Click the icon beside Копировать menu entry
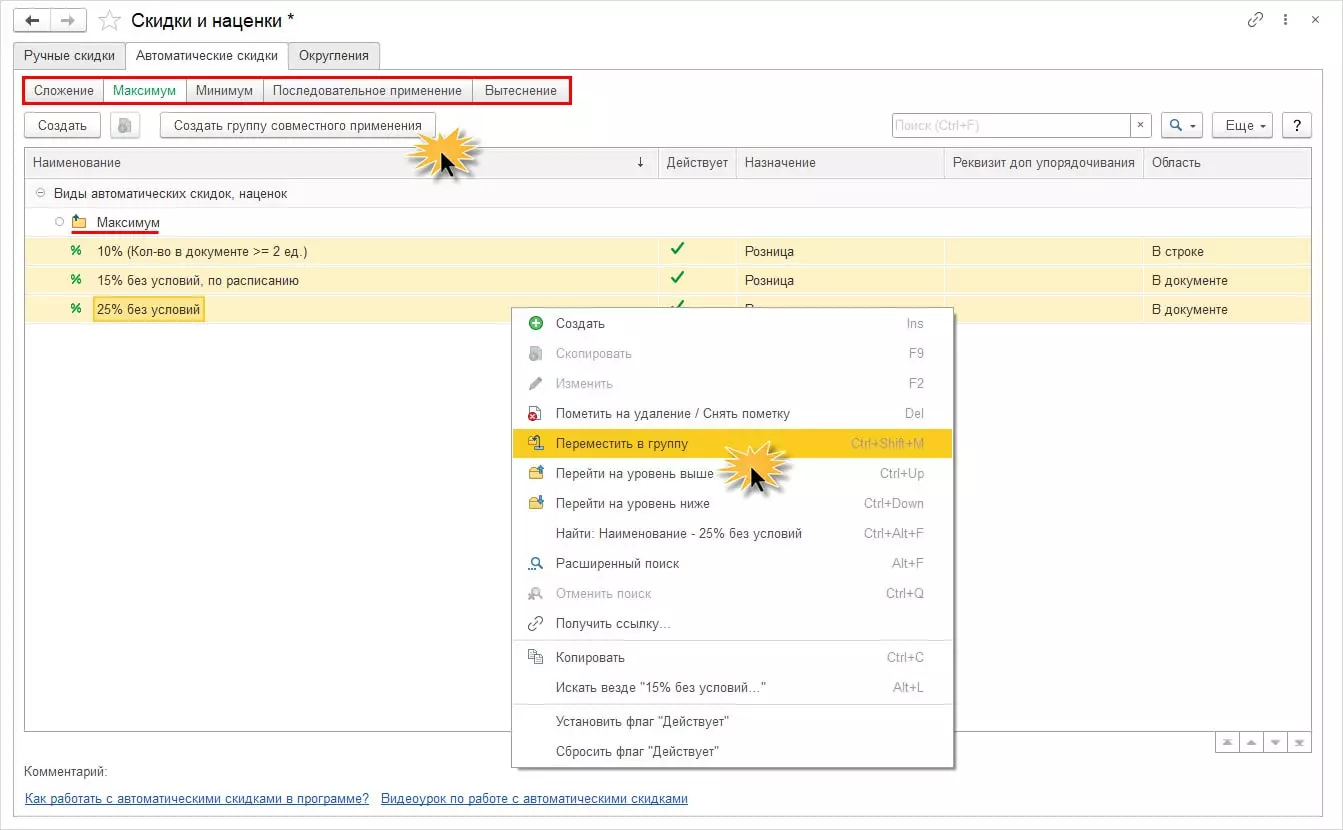This screenshot has height=830, width=1343. click(x=535, y=657)
